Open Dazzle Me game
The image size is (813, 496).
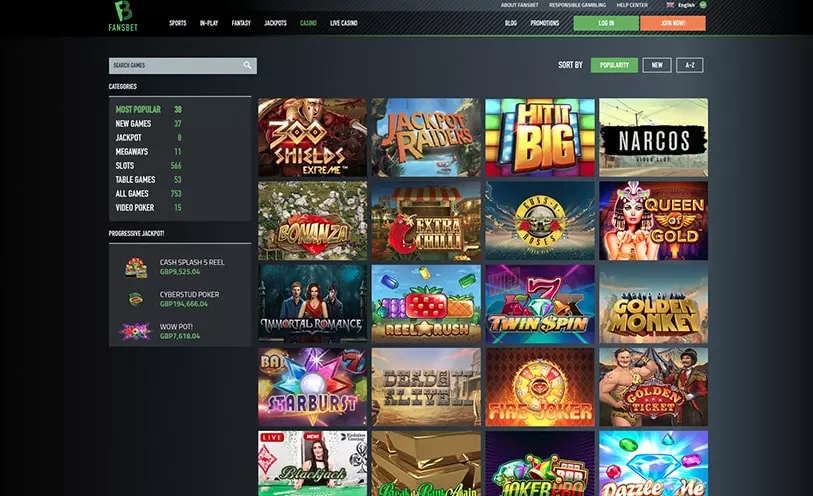pyautogui.click(x=653, y=463)
